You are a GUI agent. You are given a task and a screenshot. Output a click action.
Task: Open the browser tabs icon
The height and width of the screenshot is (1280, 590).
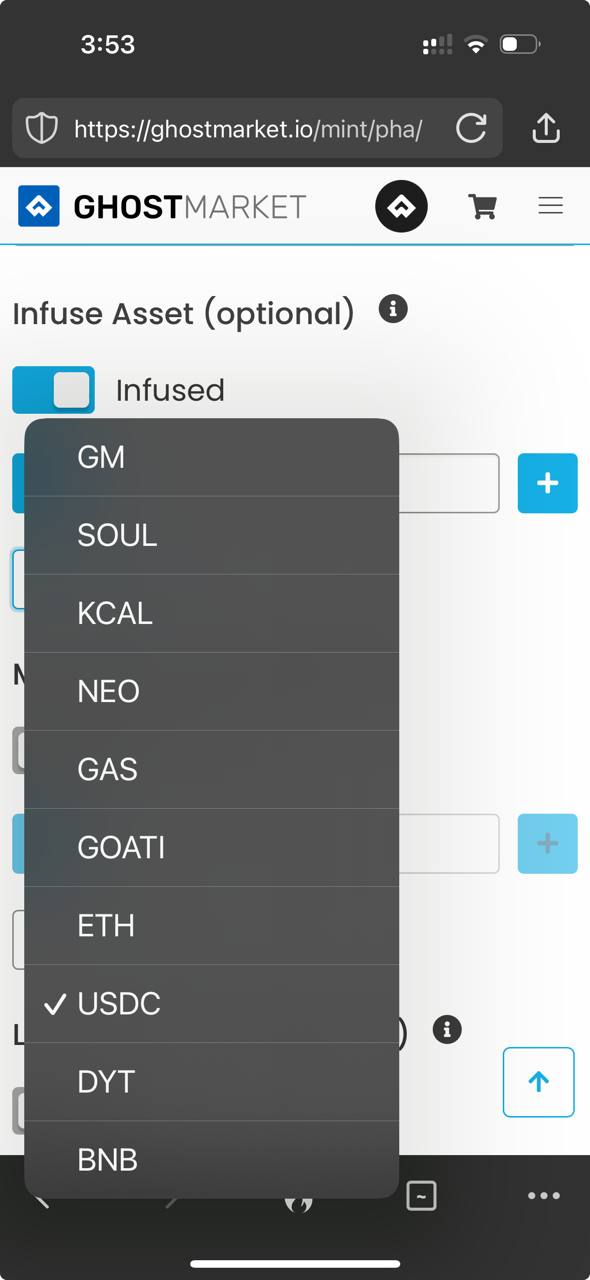(421, 1195)
